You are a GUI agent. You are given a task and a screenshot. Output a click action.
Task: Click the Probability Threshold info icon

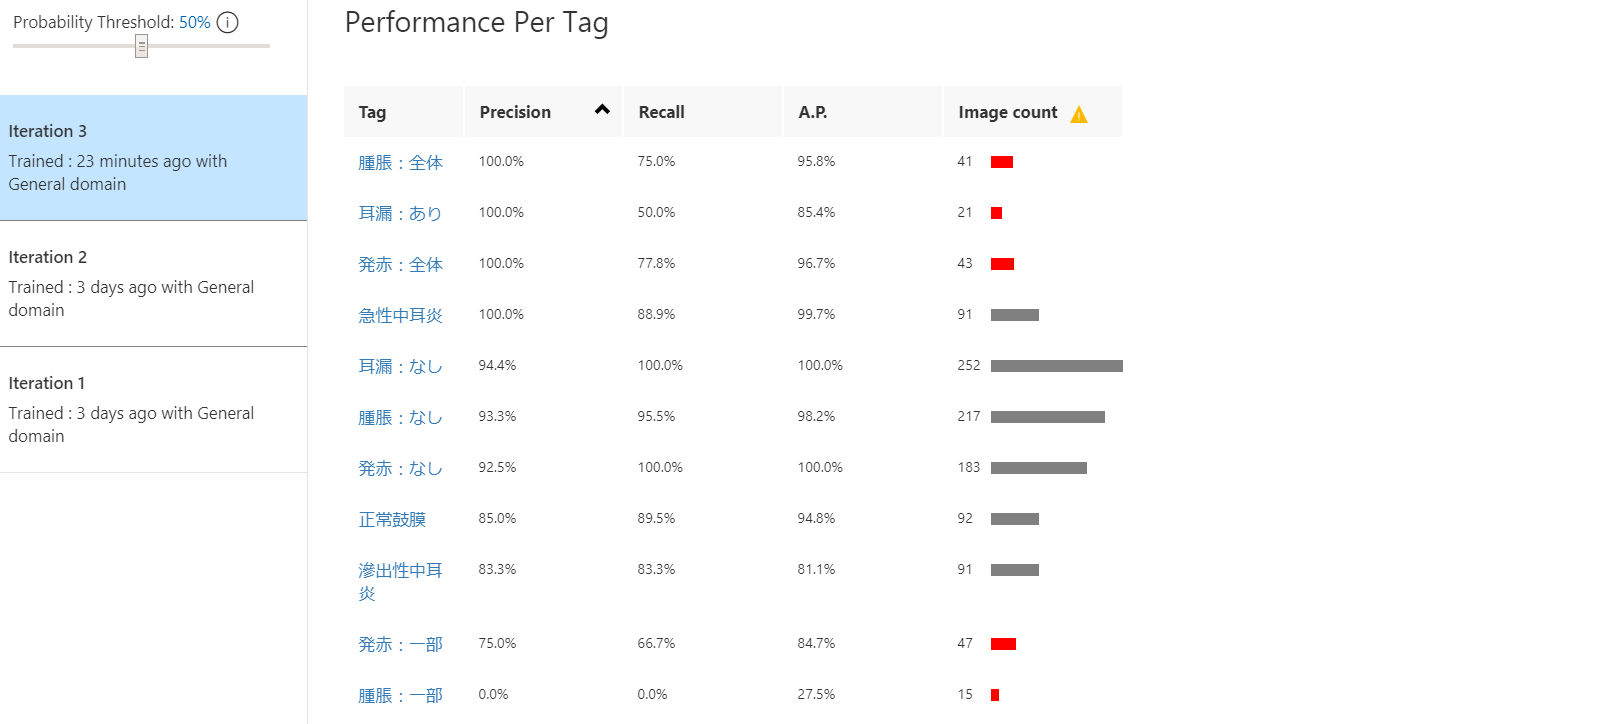click(228, 22)
